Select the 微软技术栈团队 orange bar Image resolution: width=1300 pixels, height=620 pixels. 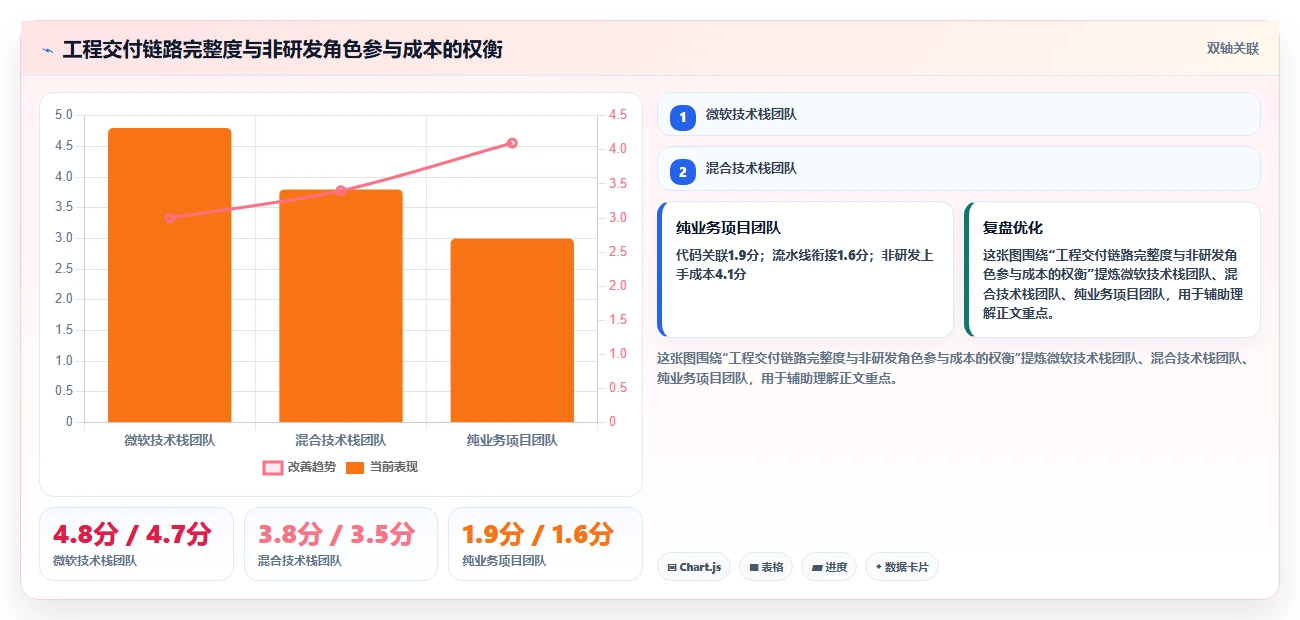(x=170, y=275)
